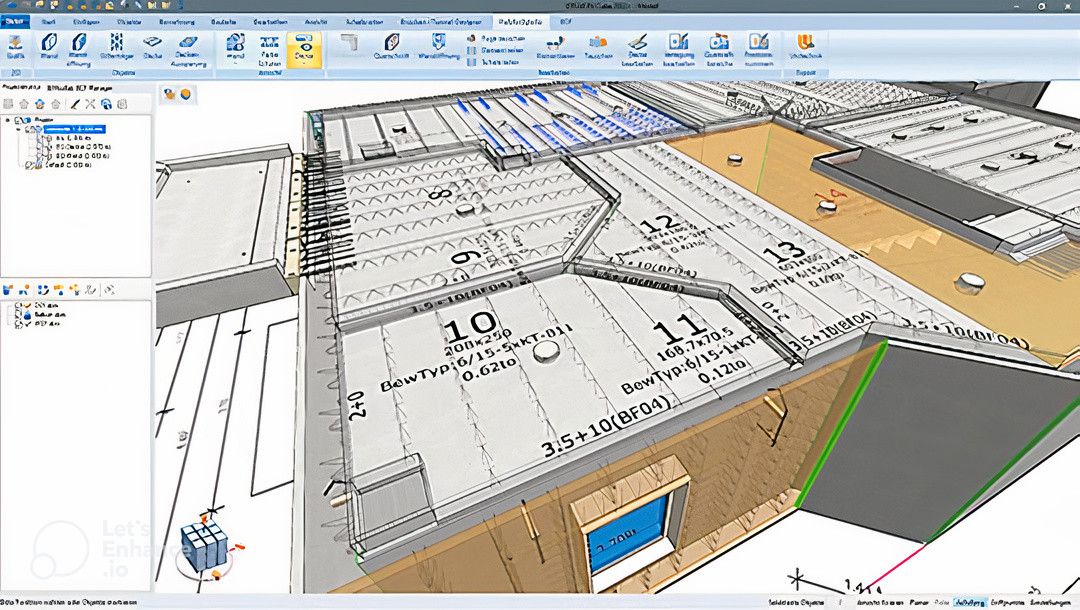The image size is (1080, 610).
Task: Open the blue file menu tab
Action: tap(16, 20)
